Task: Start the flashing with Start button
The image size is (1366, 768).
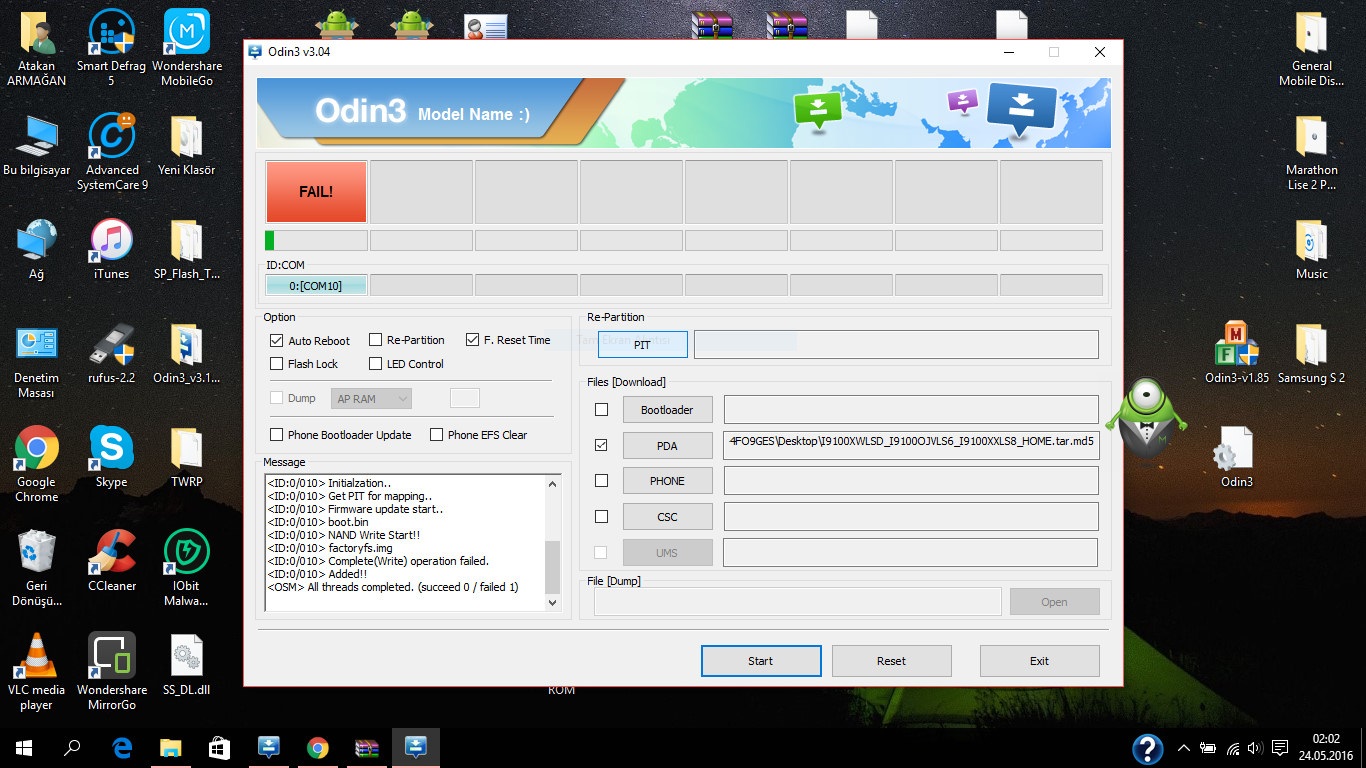Action: pyautogui.click(x=761, y=661)
